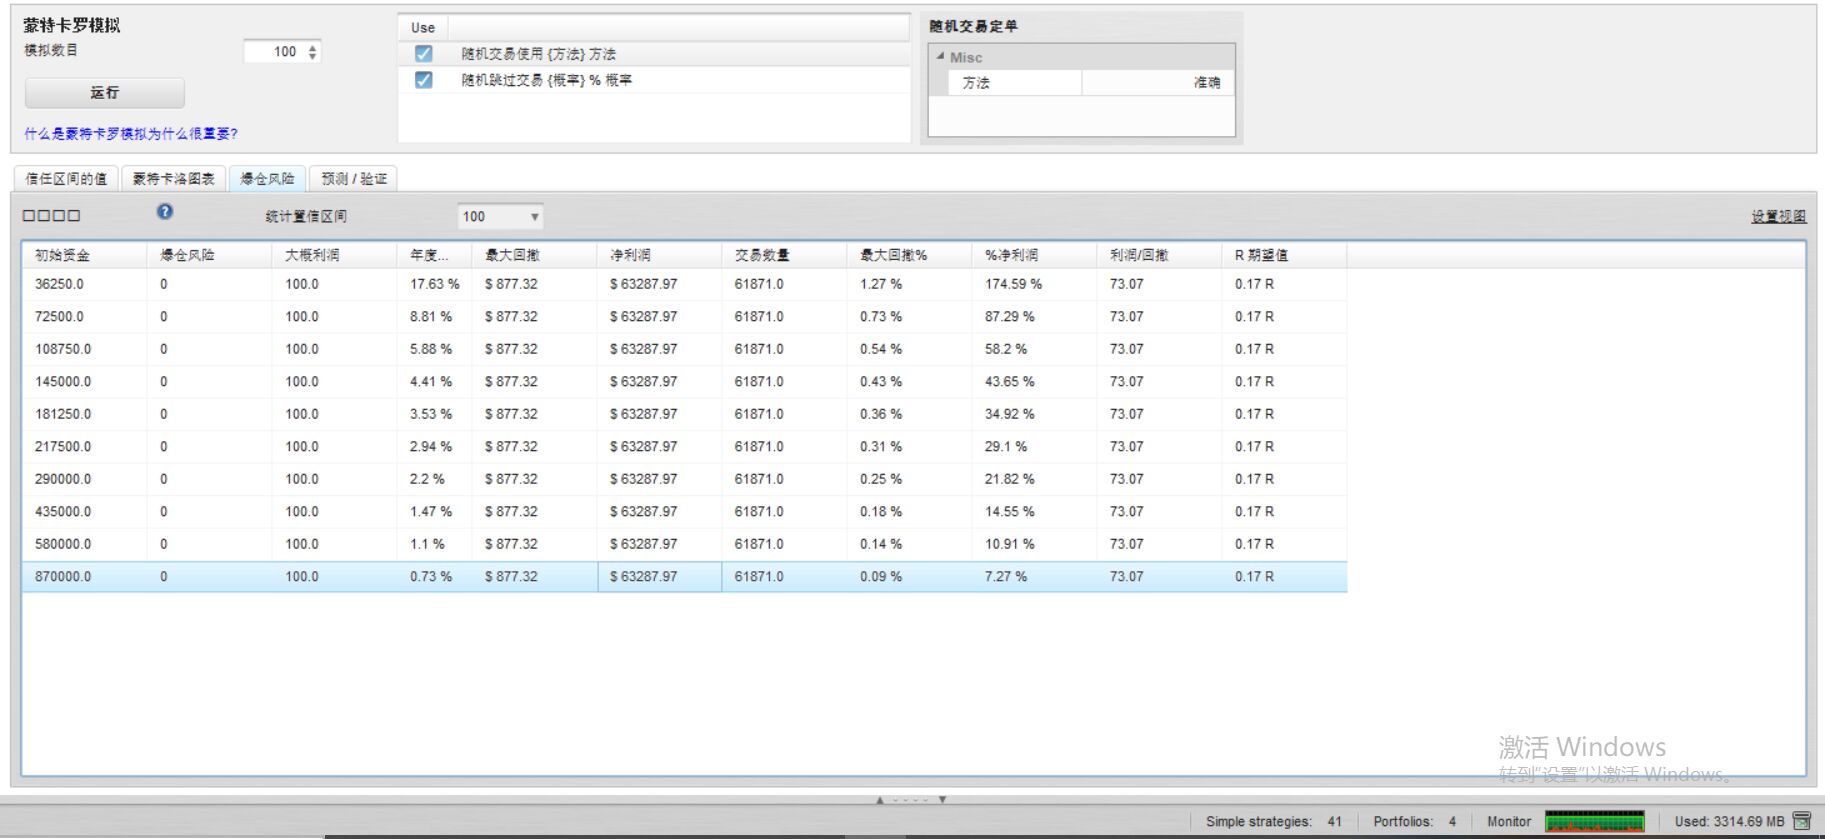Viewport: 1825px width, 839px height.
Task: Click the memory cleanup icon beside Used MB
Action: click(1802, 821)
